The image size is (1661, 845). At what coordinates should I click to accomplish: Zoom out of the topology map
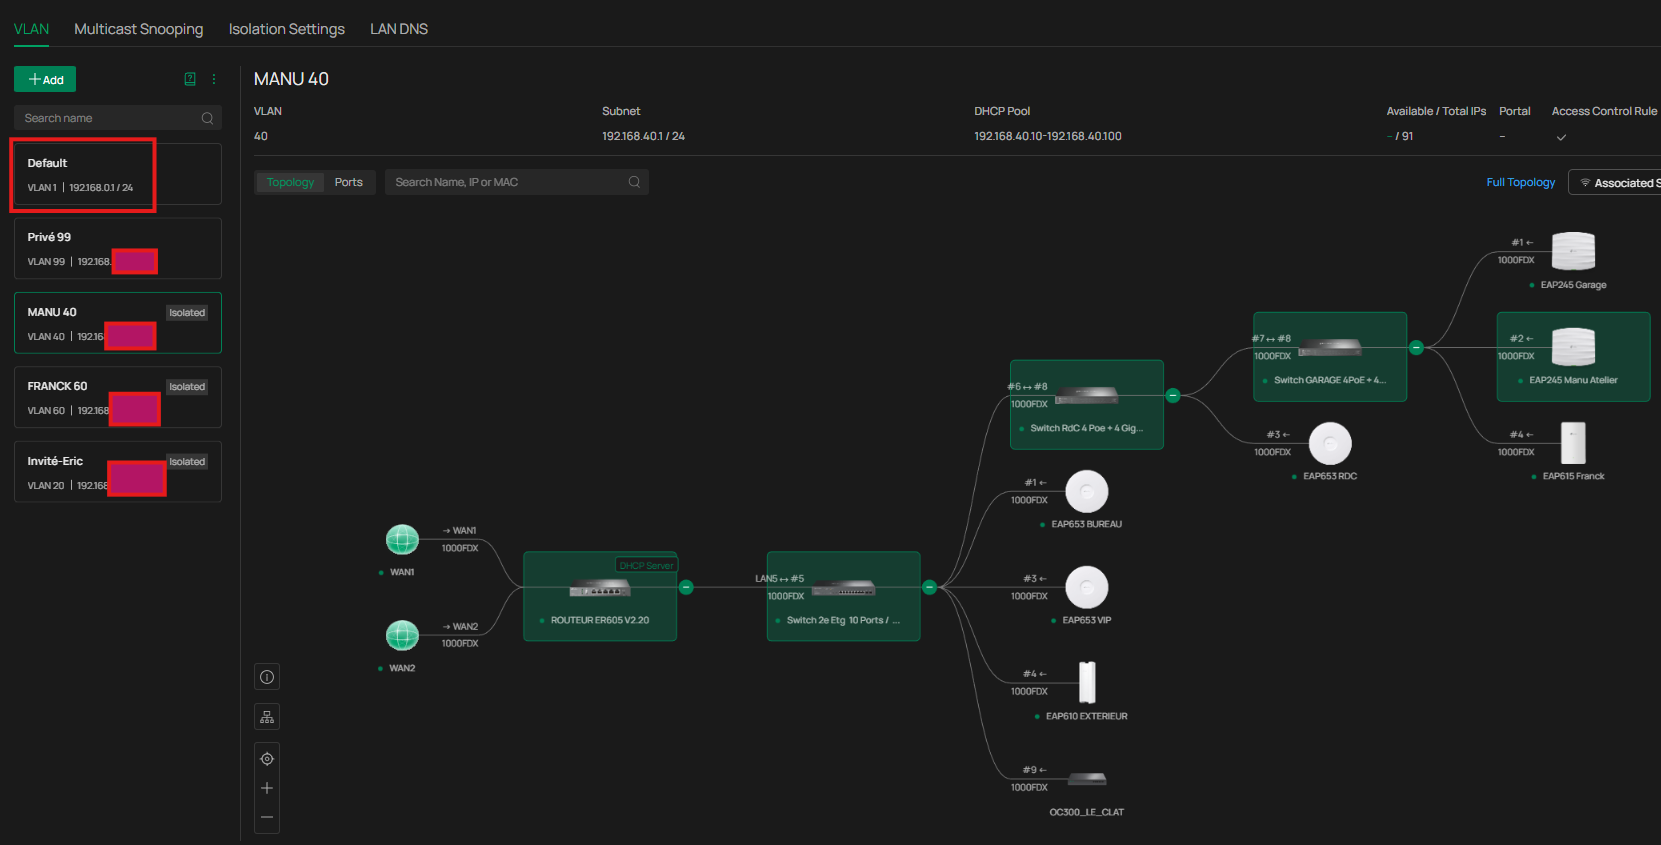click(x=267, y=817)
